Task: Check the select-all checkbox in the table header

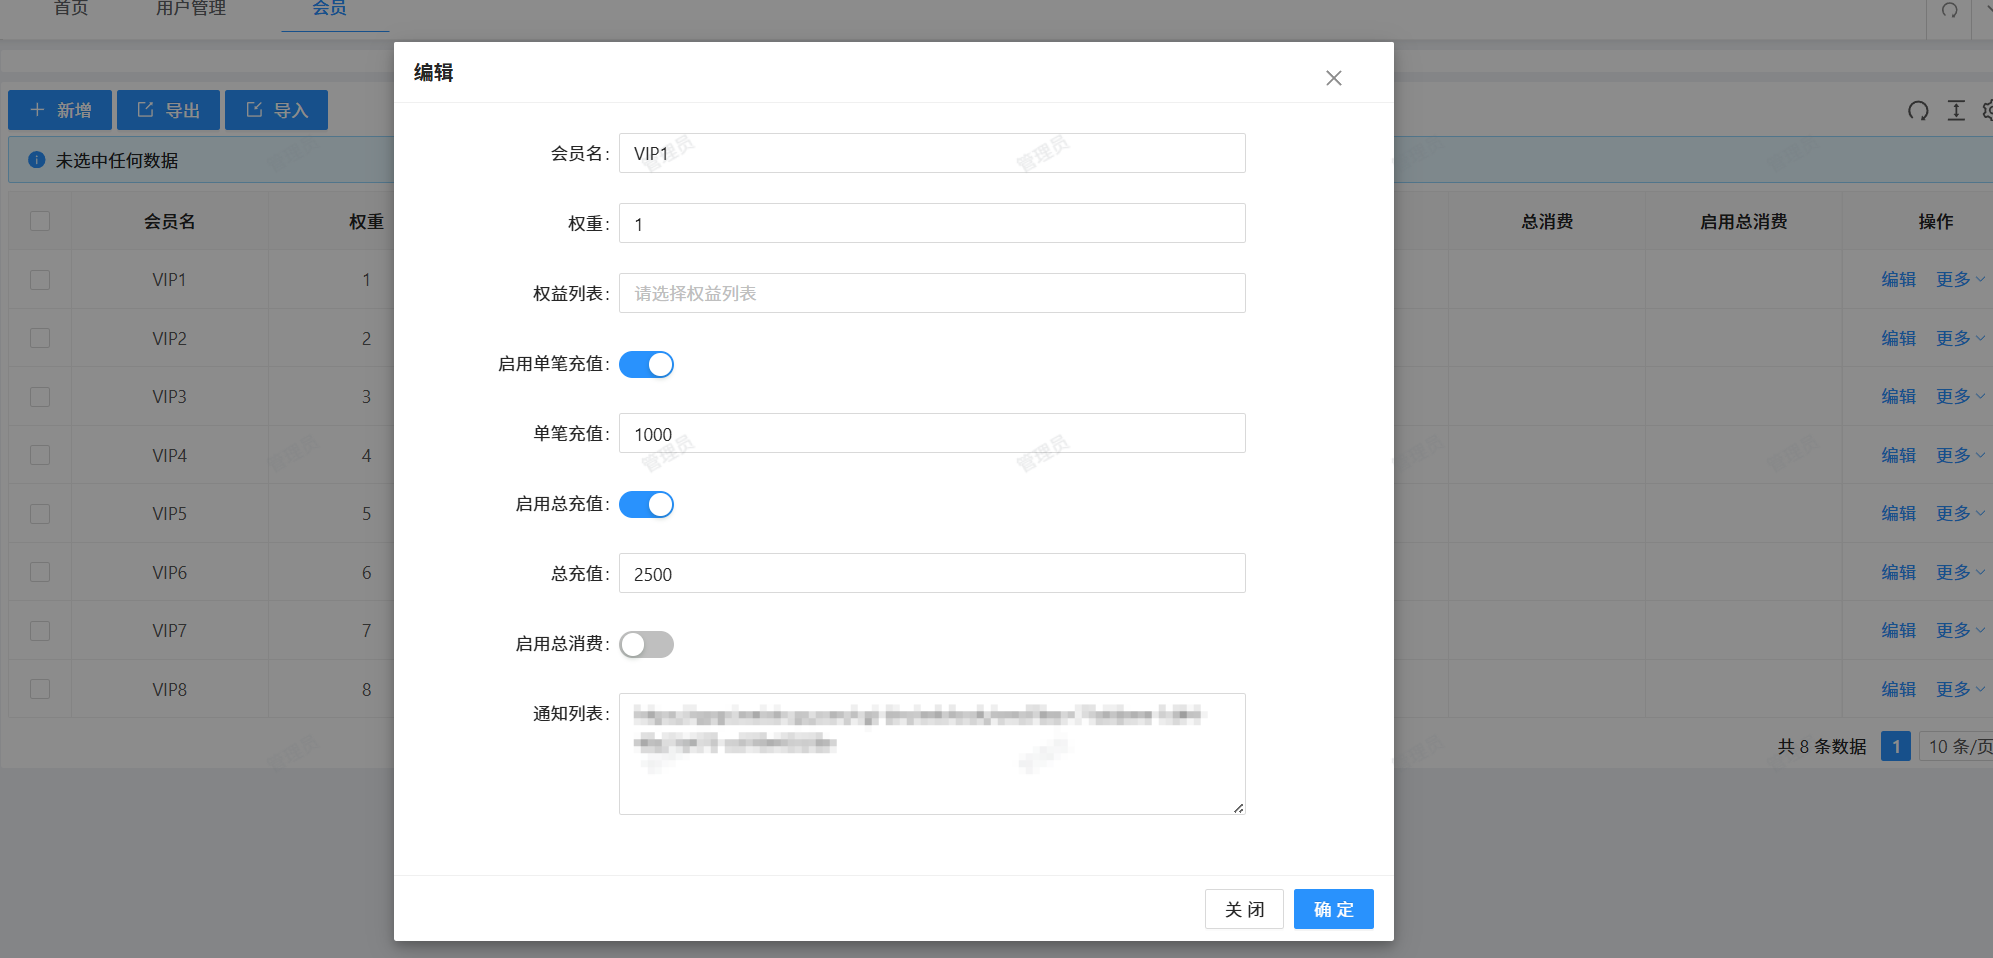Action: coord(39,220)
